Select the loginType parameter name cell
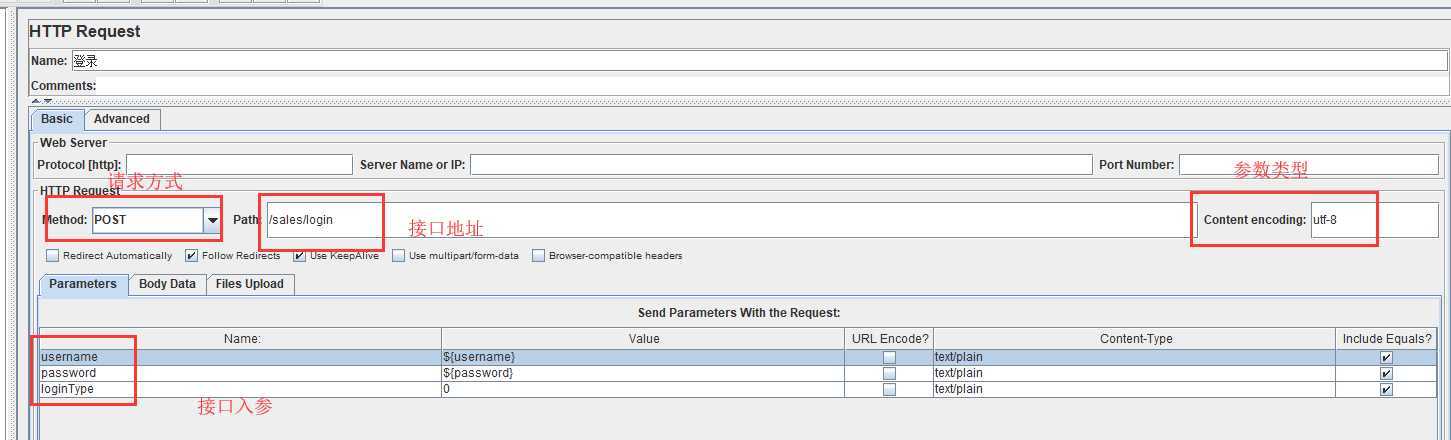The width and height of the screenshot is (1451, 440). point(240,389)
